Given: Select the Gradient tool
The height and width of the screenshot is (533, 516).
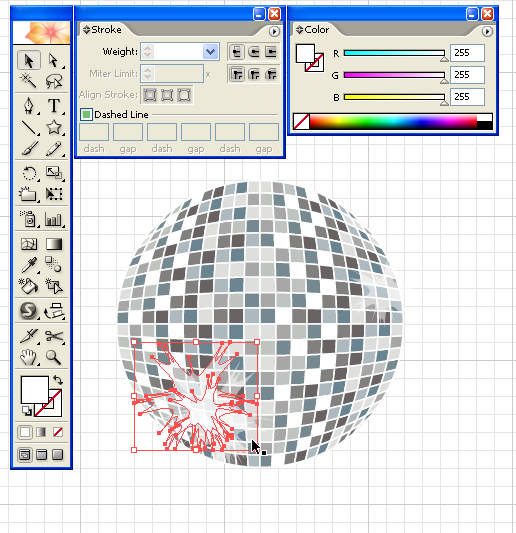Looking at the screenshot, I should (x=54, y=244).
